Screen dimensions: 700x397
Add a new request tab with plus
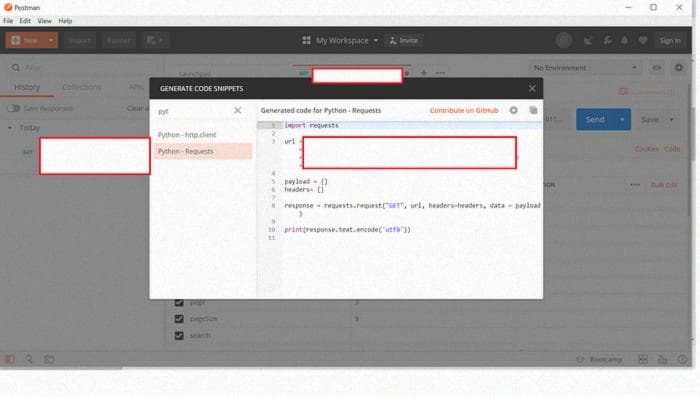point(424,73)
